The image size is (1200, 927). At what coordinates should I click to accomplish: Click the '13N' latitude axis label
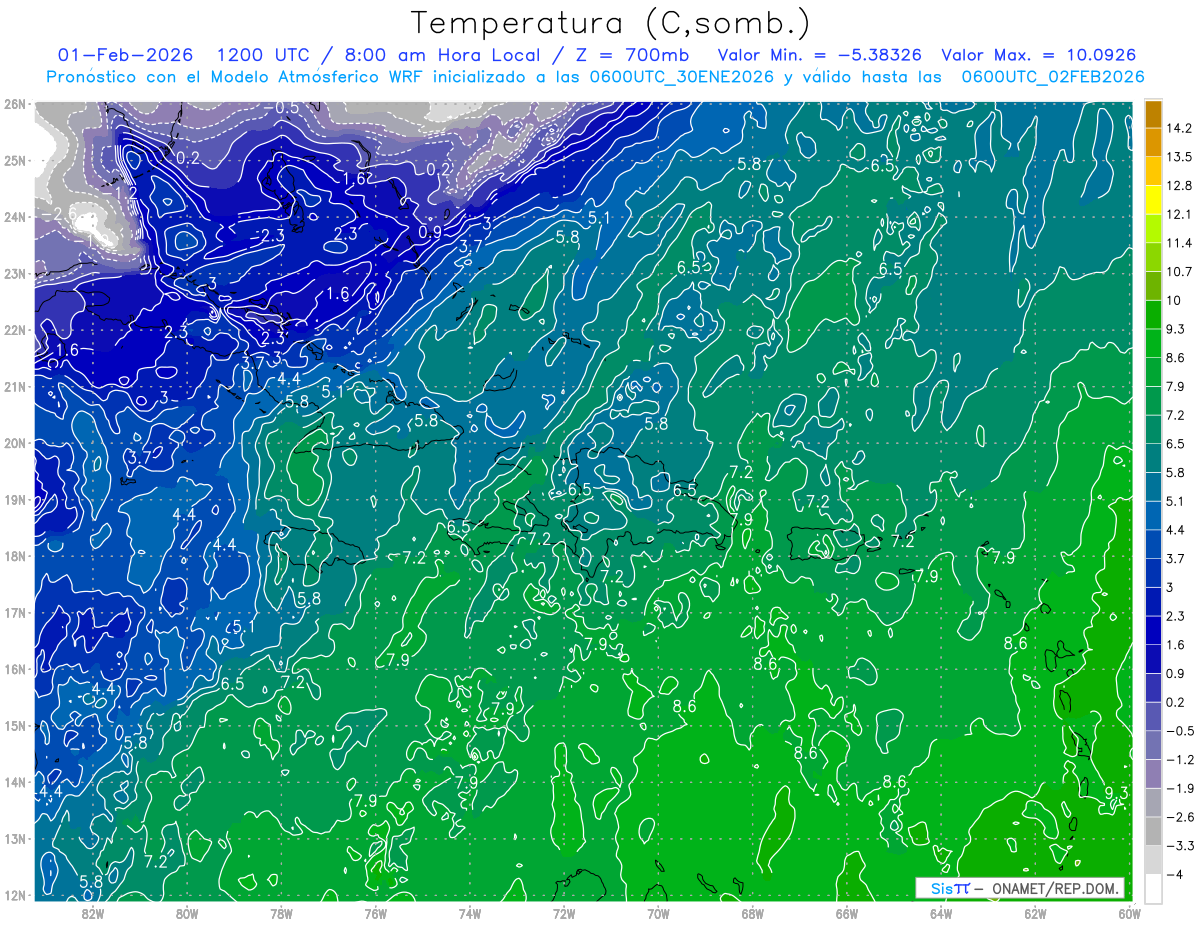14,838
